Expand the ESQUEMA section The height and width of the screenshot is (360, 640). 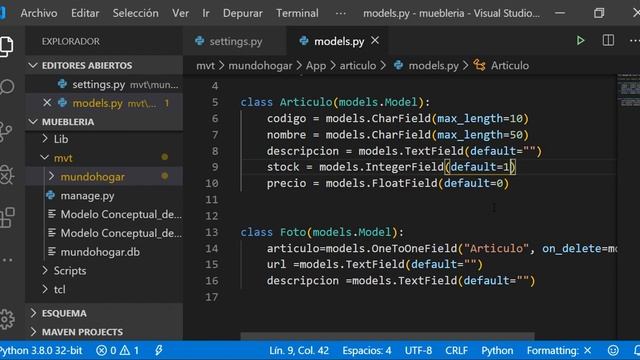point(33,313)
